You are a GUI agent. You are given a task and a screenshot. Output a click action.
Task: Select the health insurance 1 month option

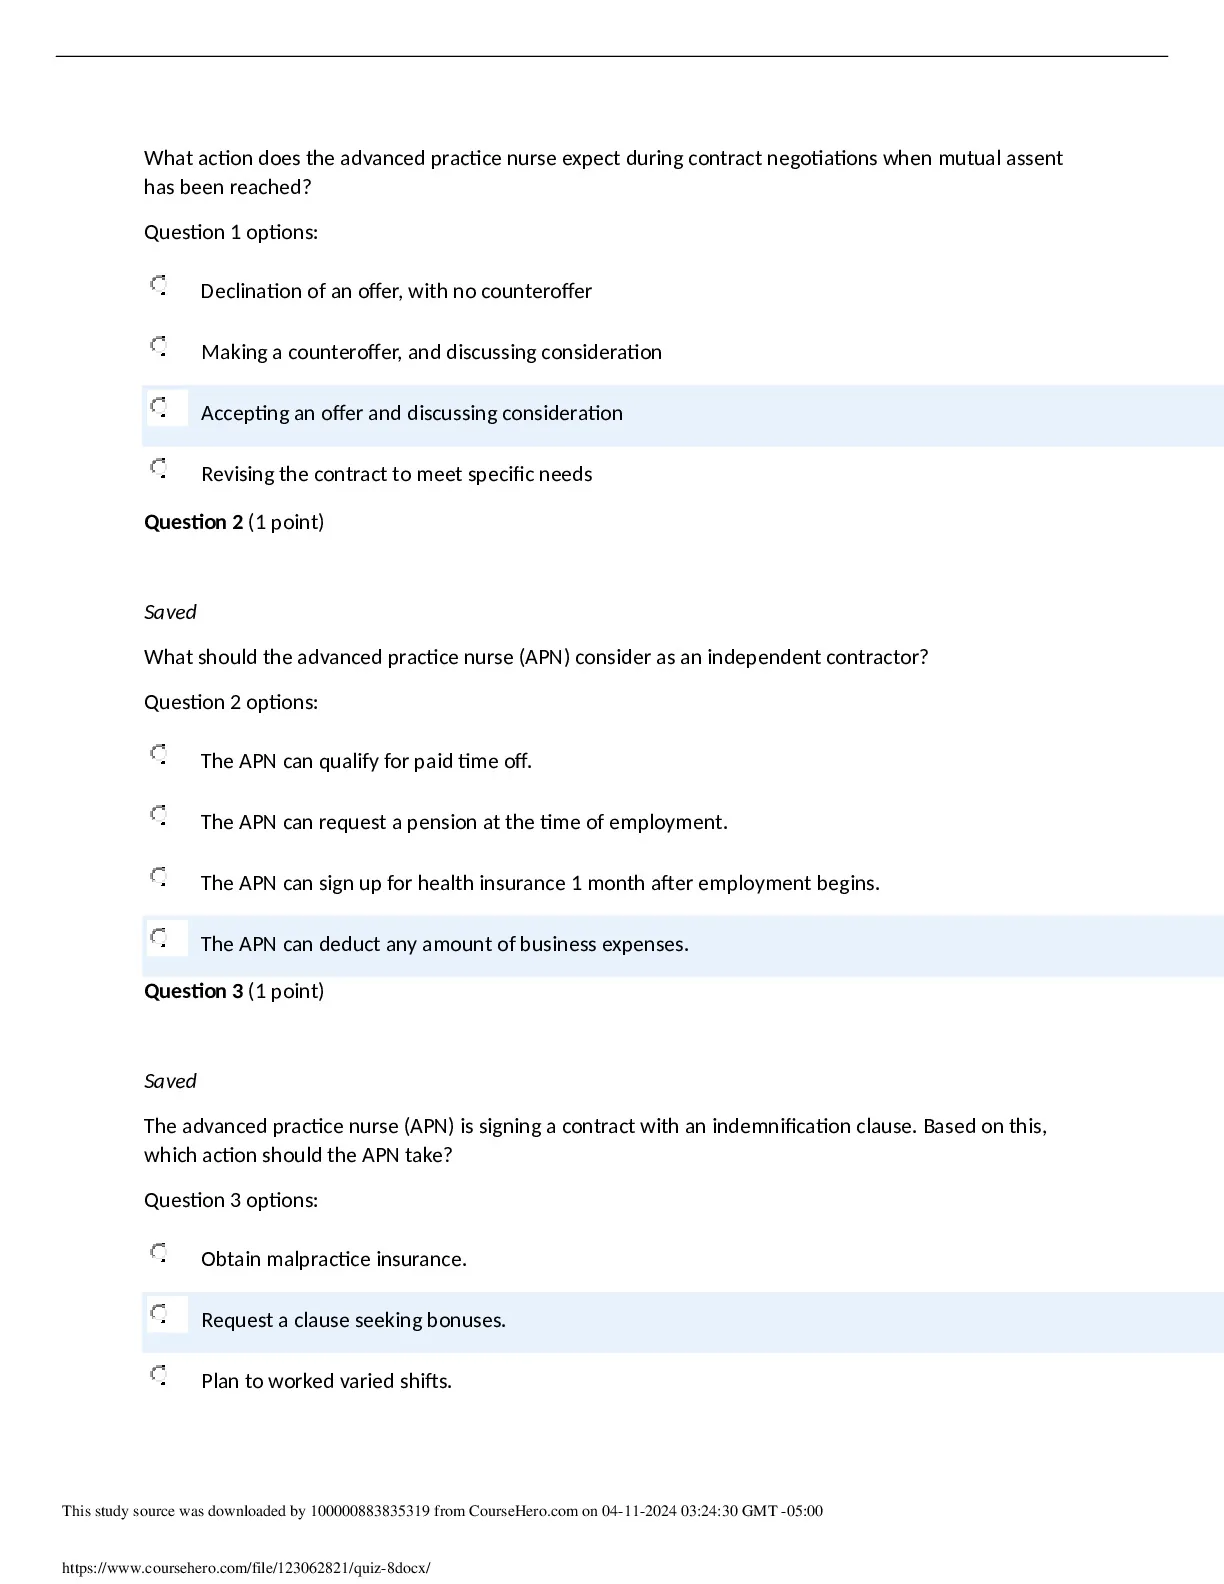[x=159, y=878]
